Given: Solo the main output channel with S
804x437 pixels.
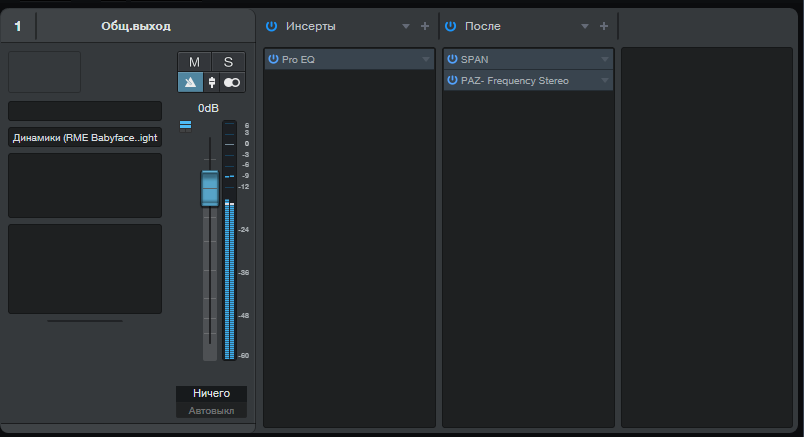Looking at the screenshot, I should coord(229,62).
